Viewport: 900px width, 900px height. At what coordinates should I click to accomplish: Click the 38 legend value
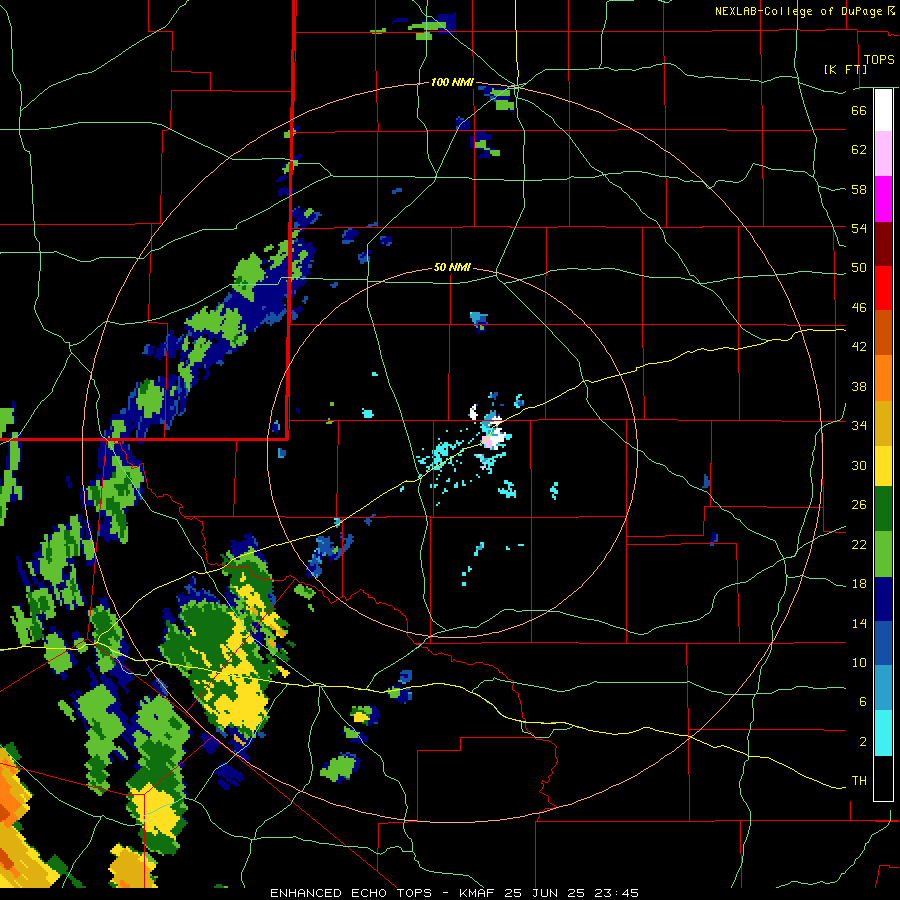[x=859, y=386]
